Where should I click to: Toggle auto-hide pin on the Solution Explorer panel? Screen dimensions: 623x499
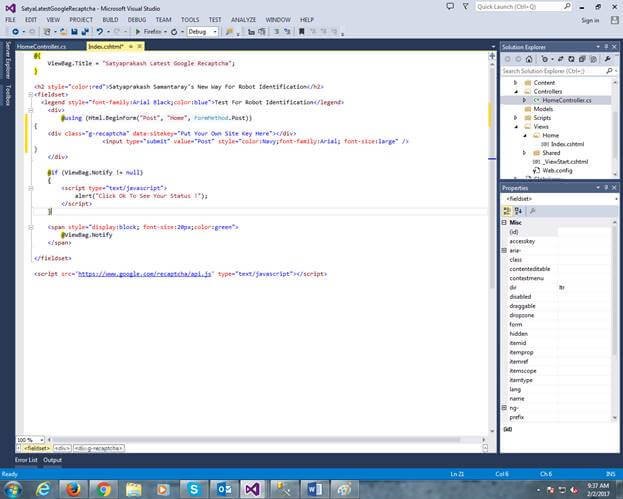click(x=605, y=47)
